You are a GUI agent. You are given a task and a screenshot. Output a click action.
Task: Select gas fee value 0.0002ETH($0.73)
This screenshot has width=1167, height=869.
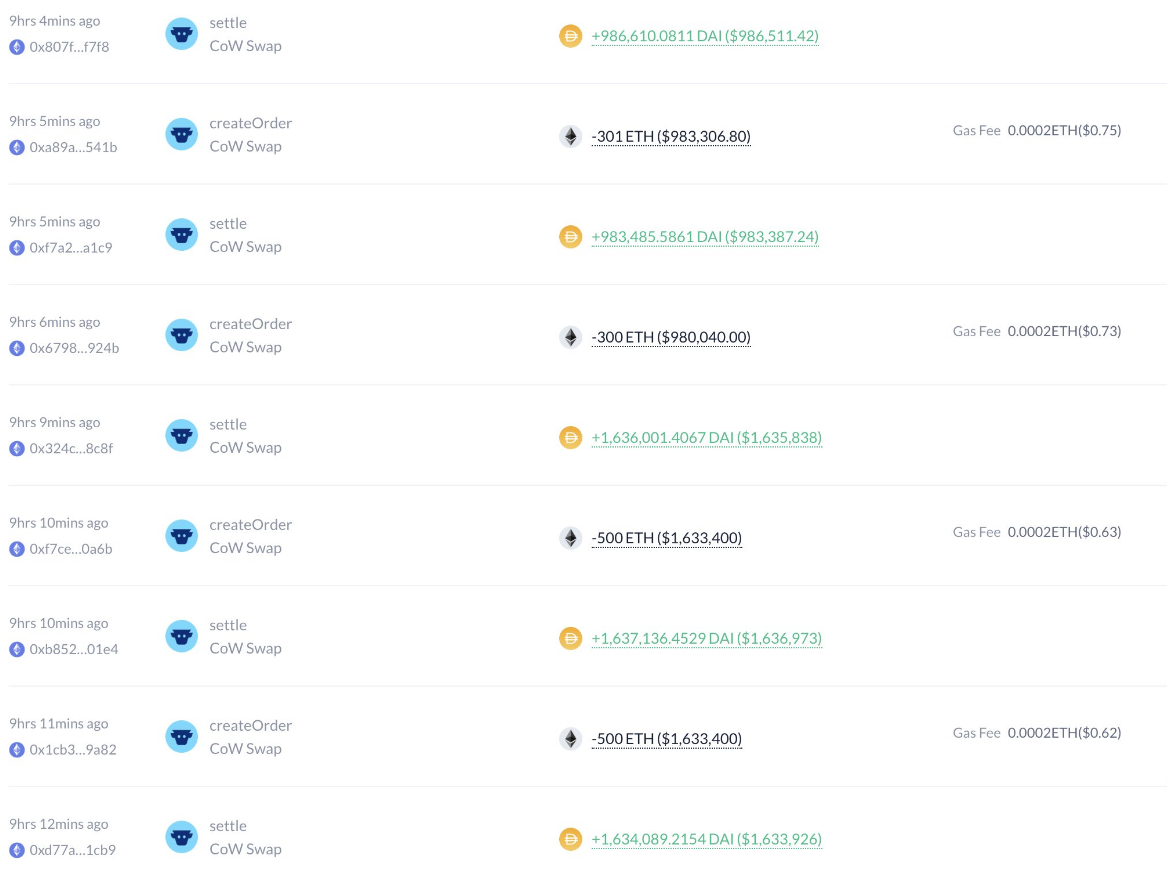[1064, 331]
